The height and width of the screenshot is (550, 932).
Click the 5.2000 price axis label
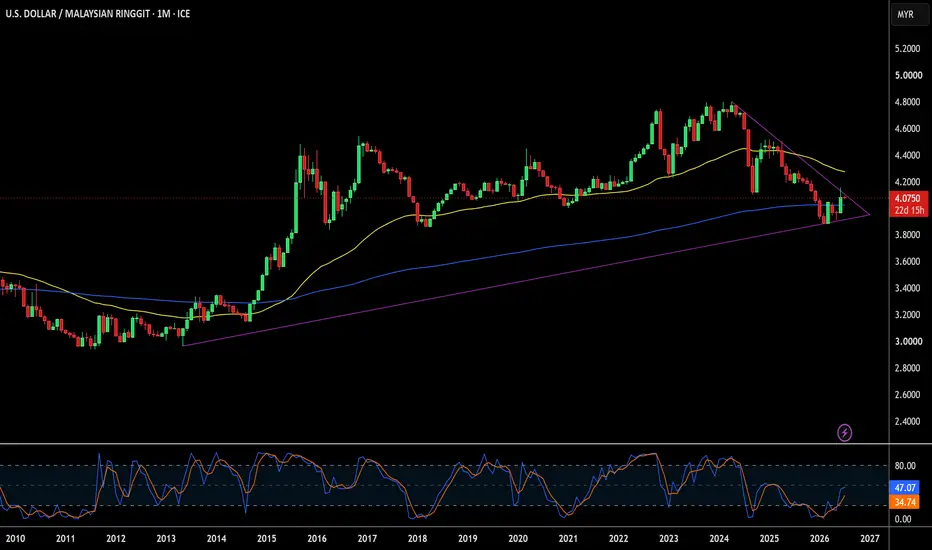pos(908,49)
